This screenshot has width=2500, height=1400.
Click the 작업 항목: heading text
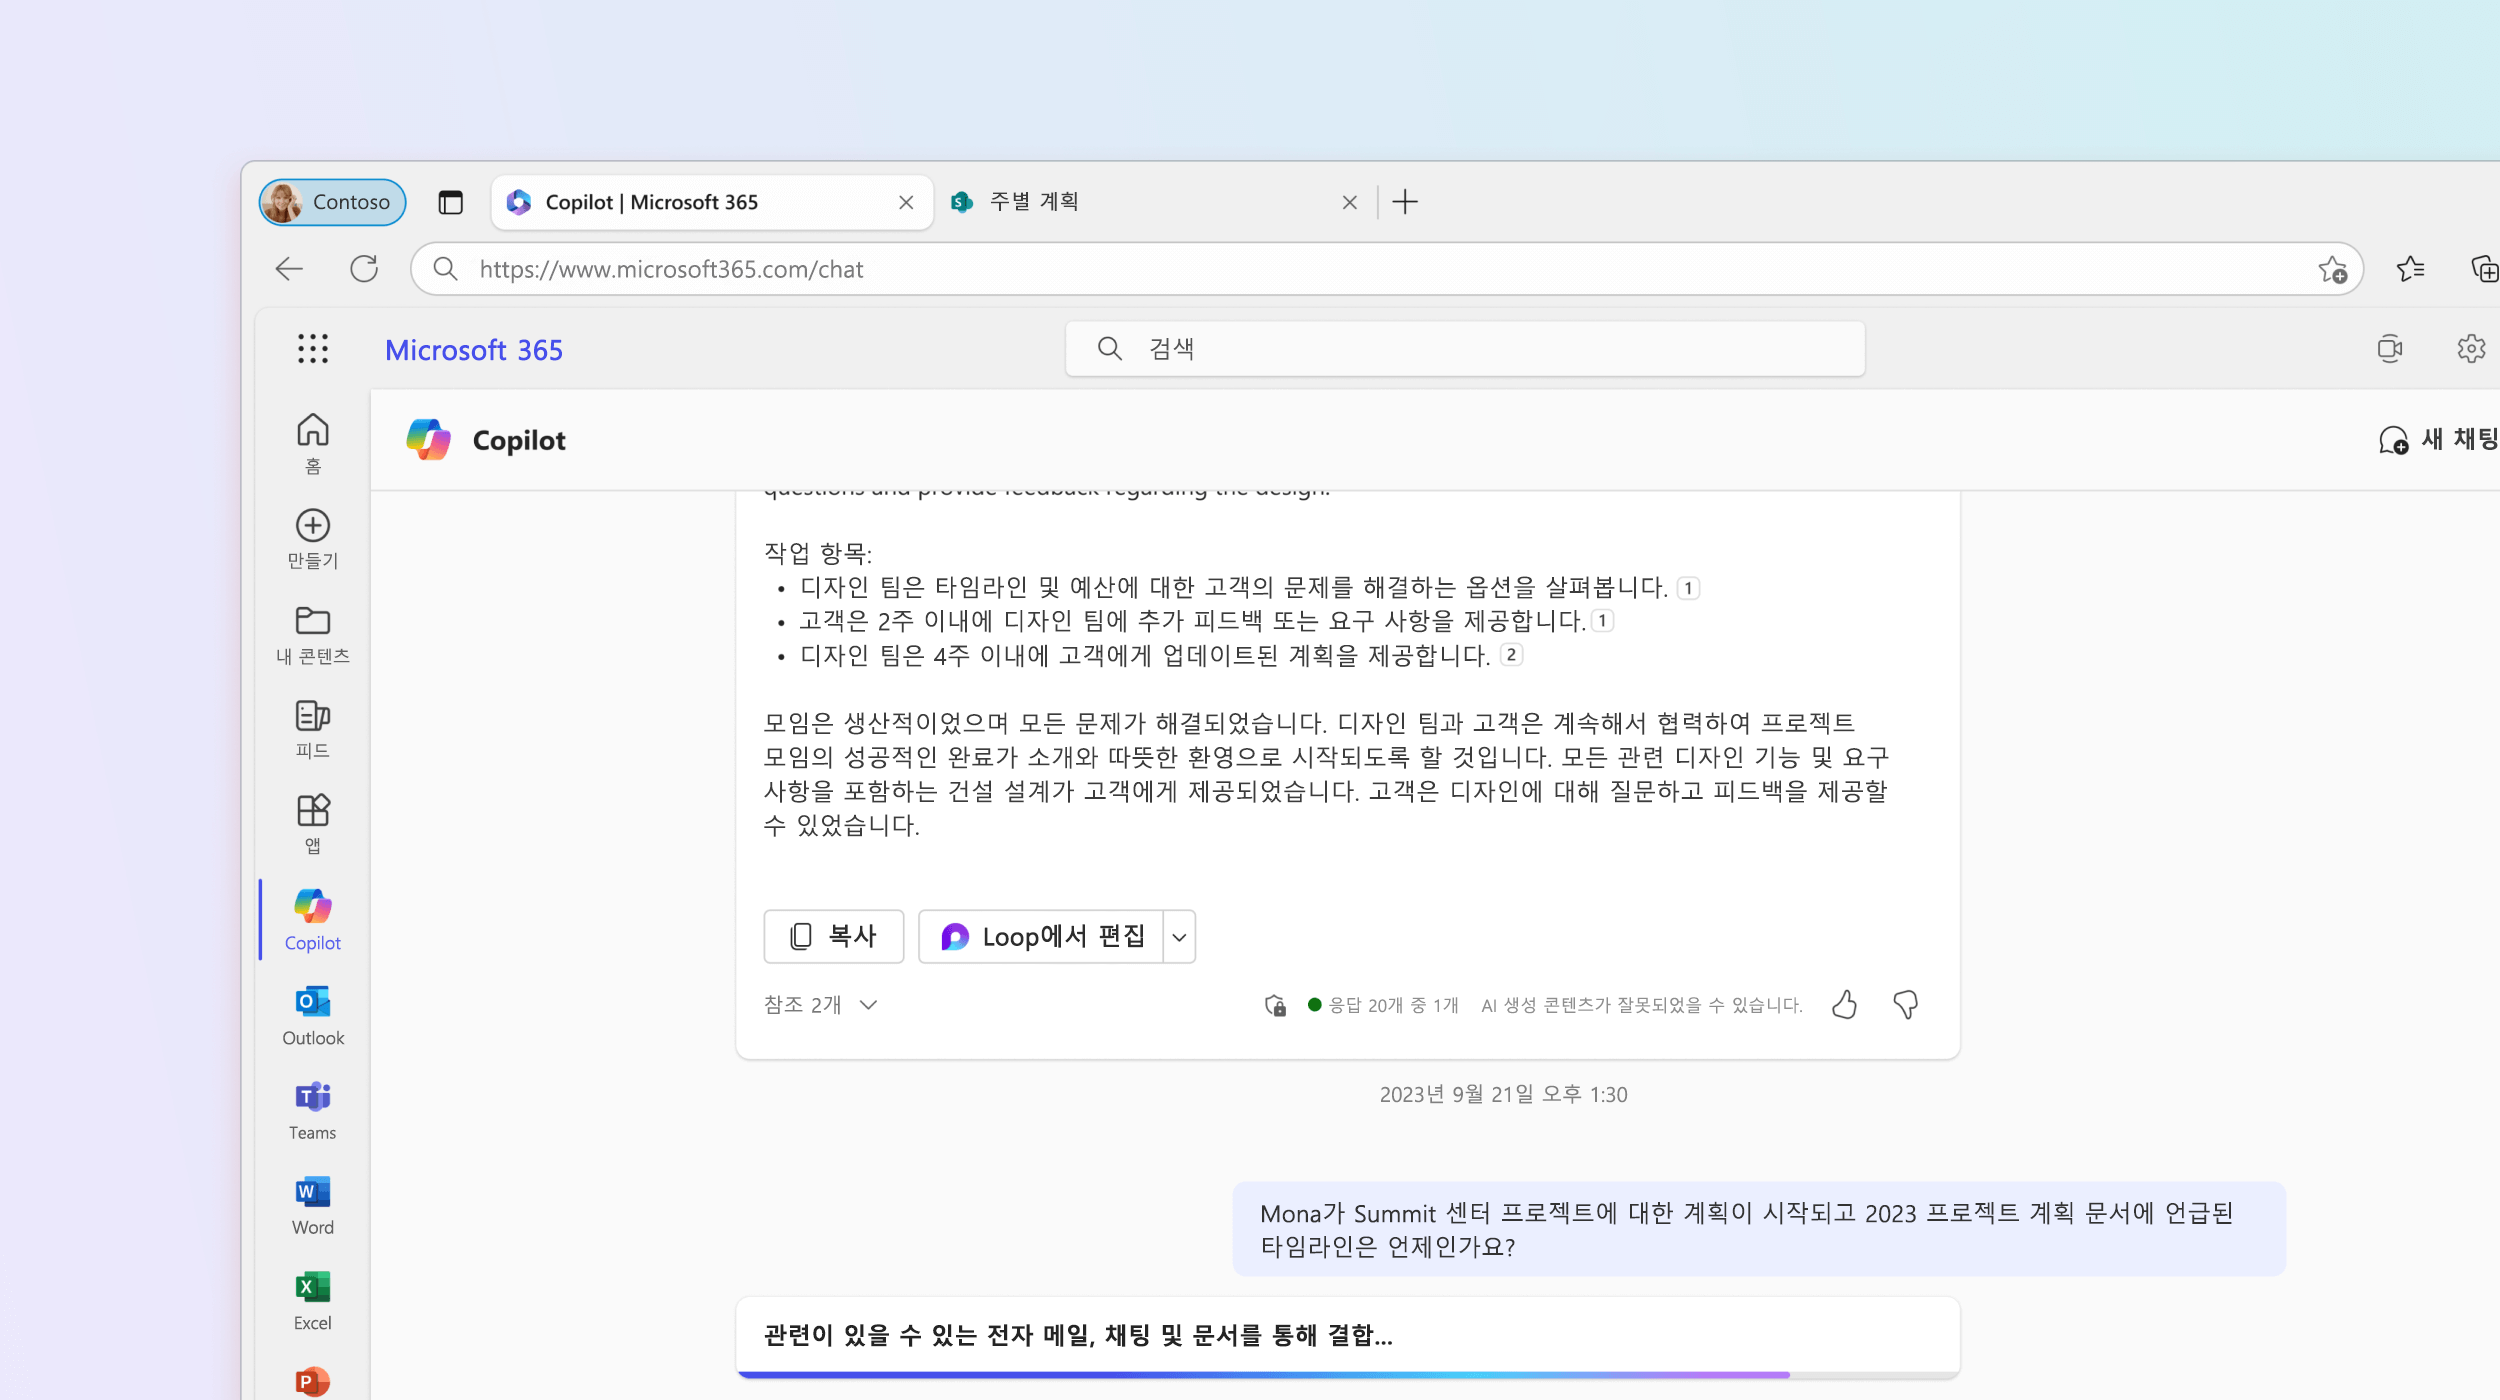click(x=818, y=553)
